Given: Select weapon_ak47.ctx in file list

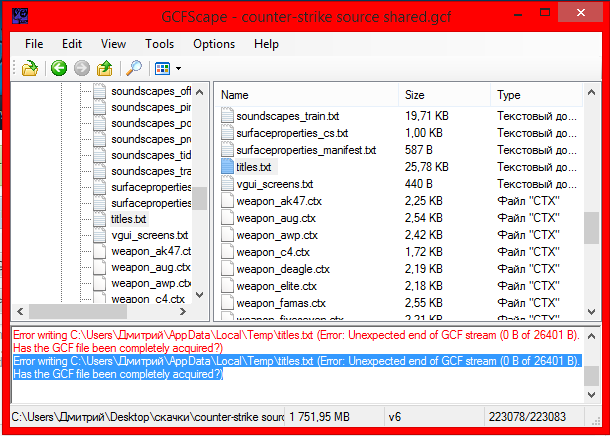Looking at the screenshot, I should (279, 201).
